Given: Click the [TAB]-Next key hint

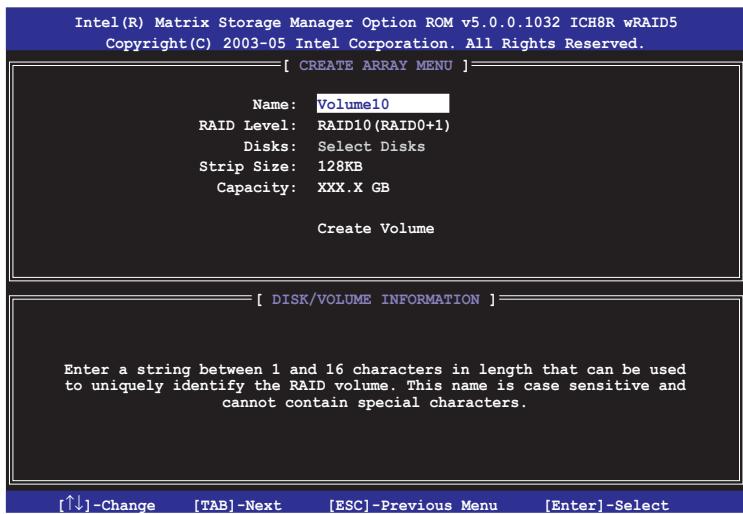Looking at the screenshot, I should click(x=237, y=505).
